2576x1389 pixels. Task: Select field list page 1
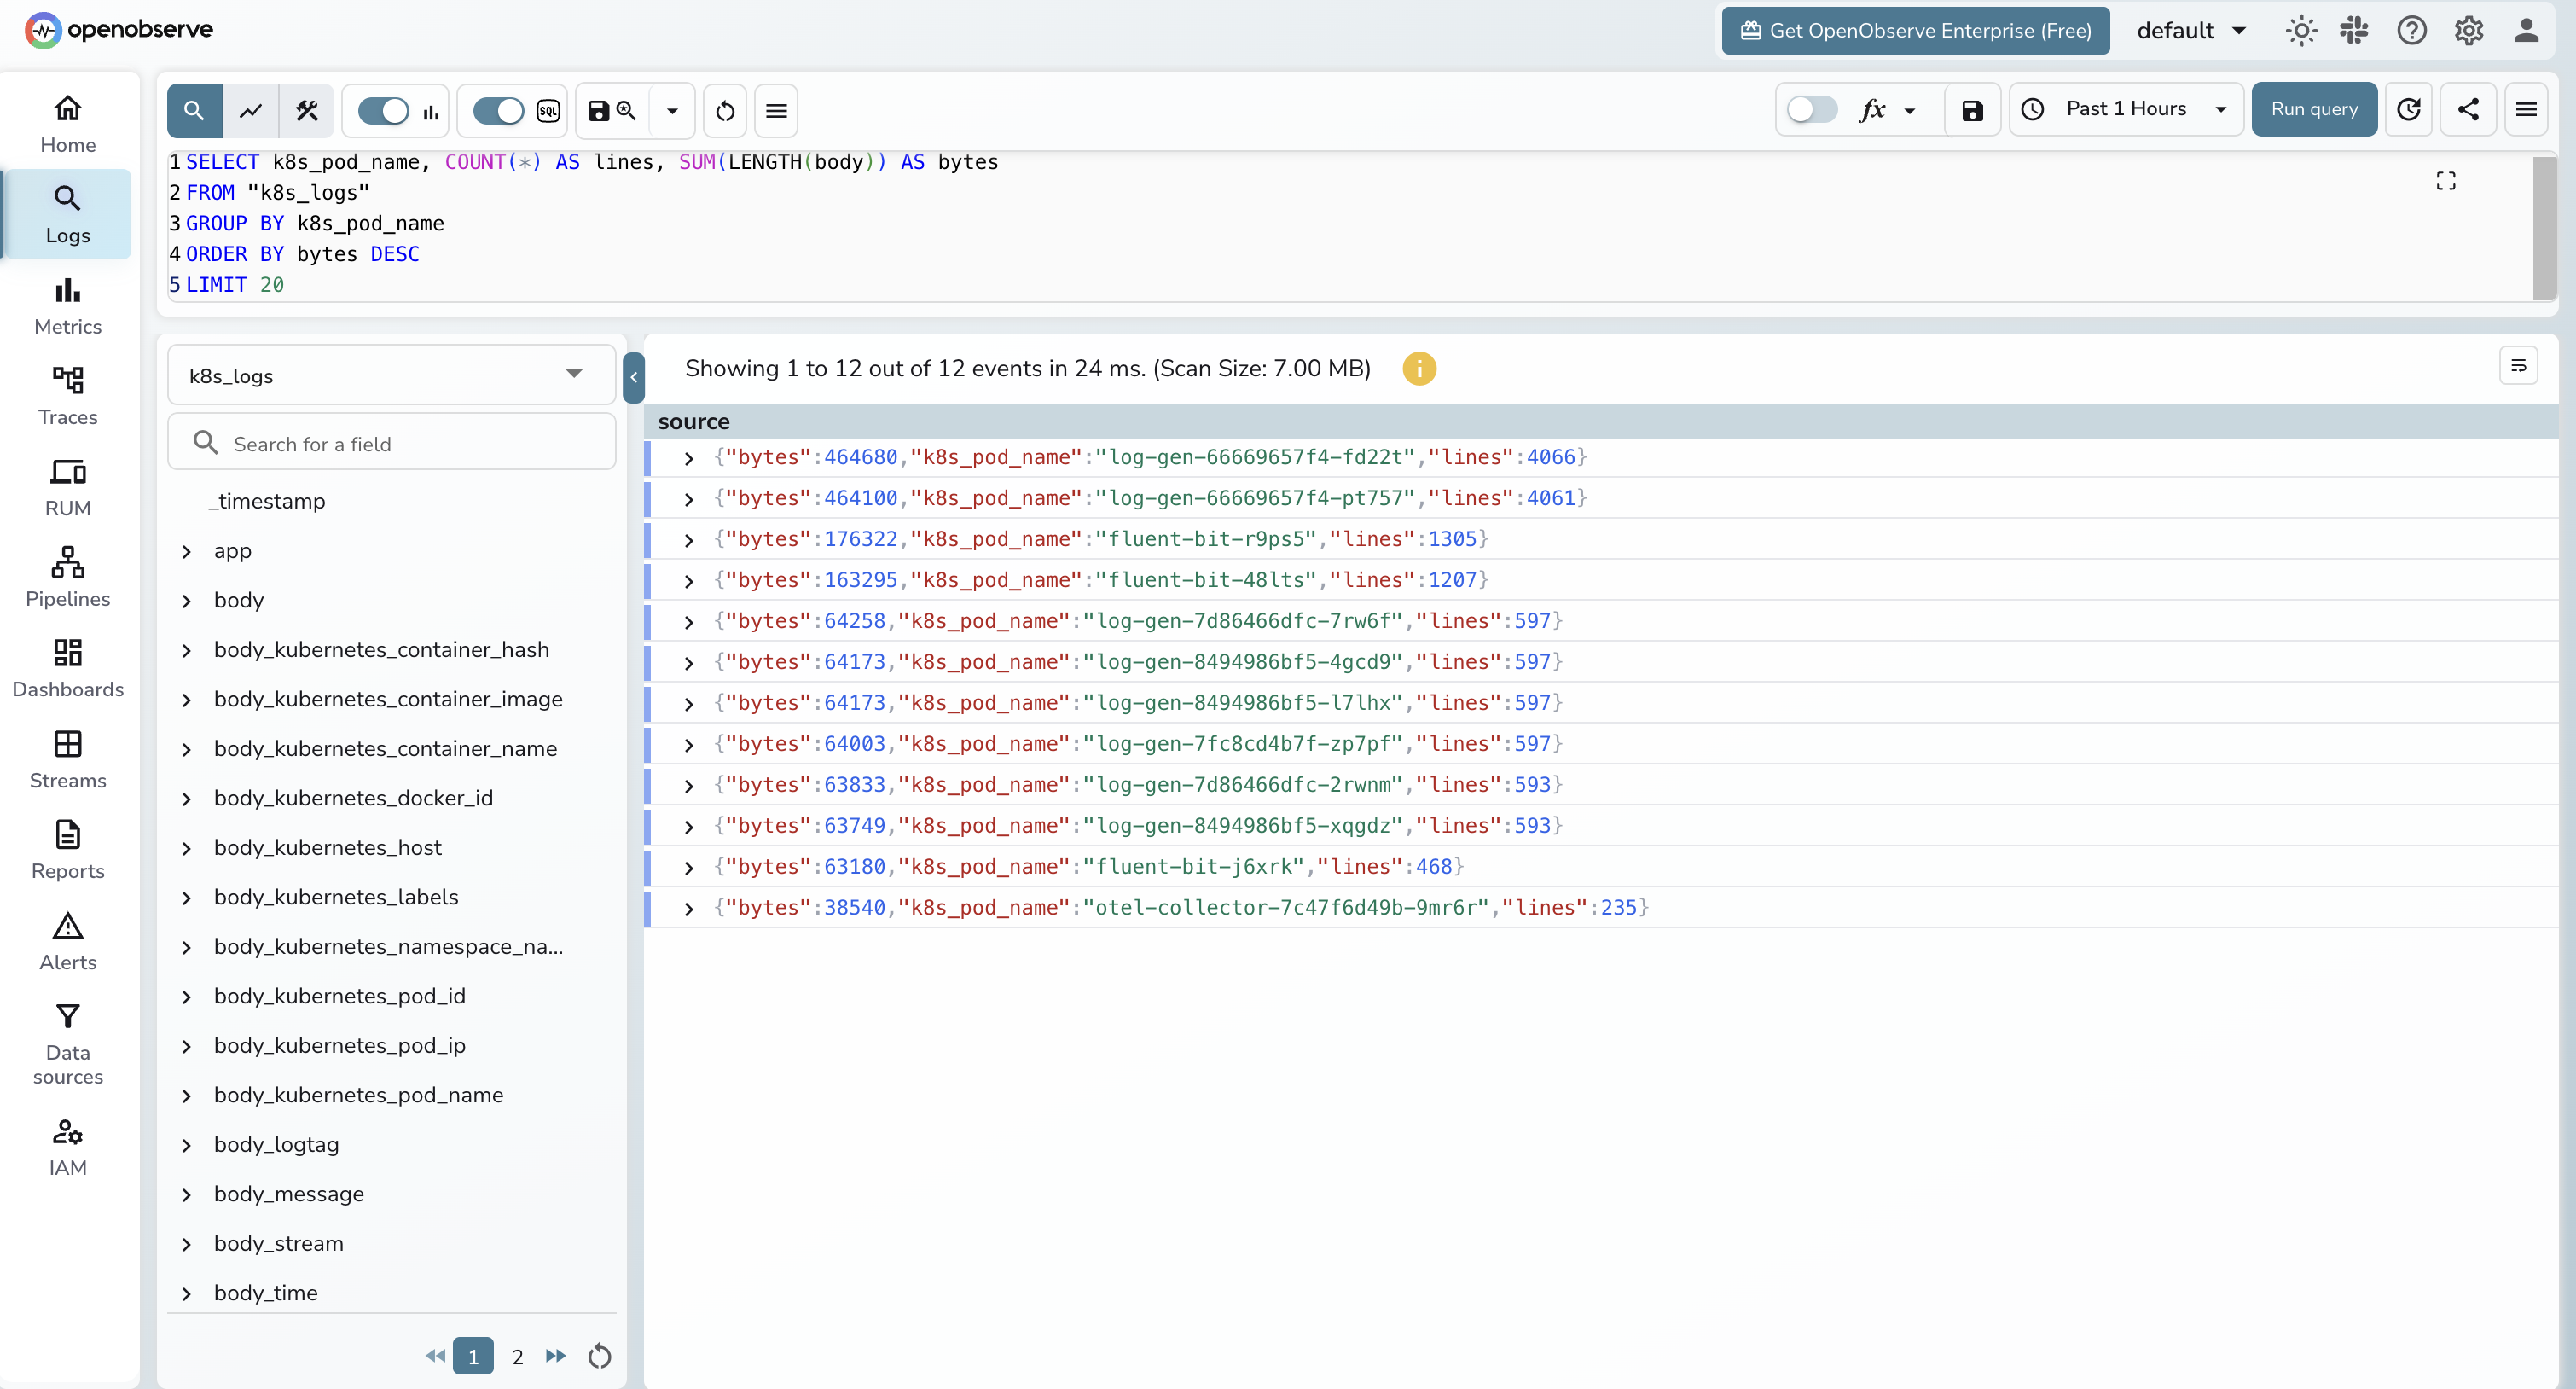(473, 1356)
